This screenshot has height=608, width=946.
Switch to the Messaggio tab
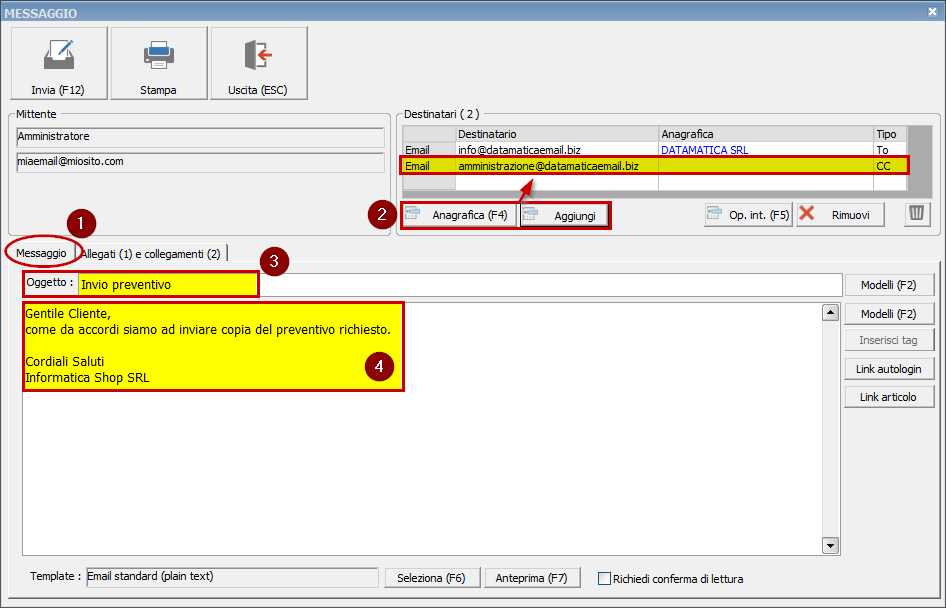tap(41, 253)
